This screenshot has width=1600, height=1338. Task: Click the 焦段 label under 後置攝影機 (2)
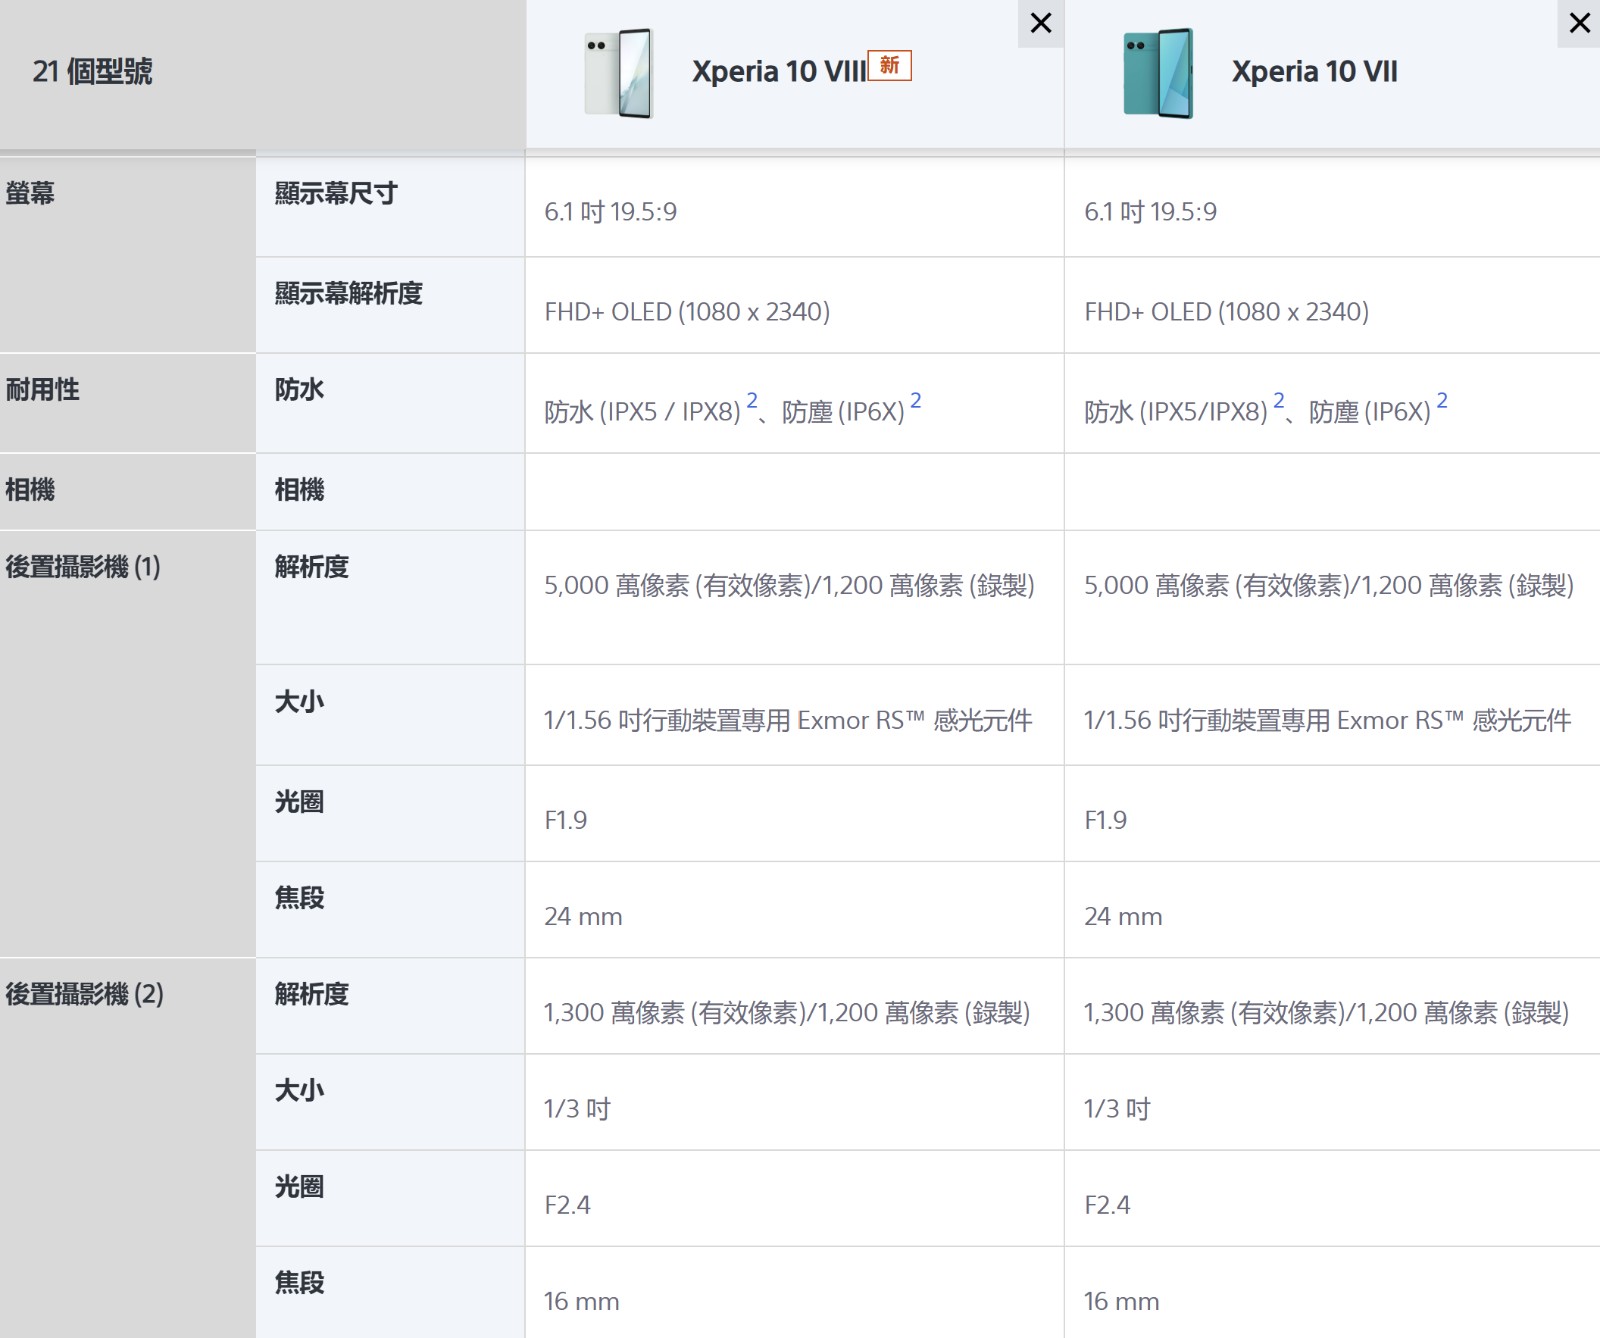click(x=300, y=1283)
